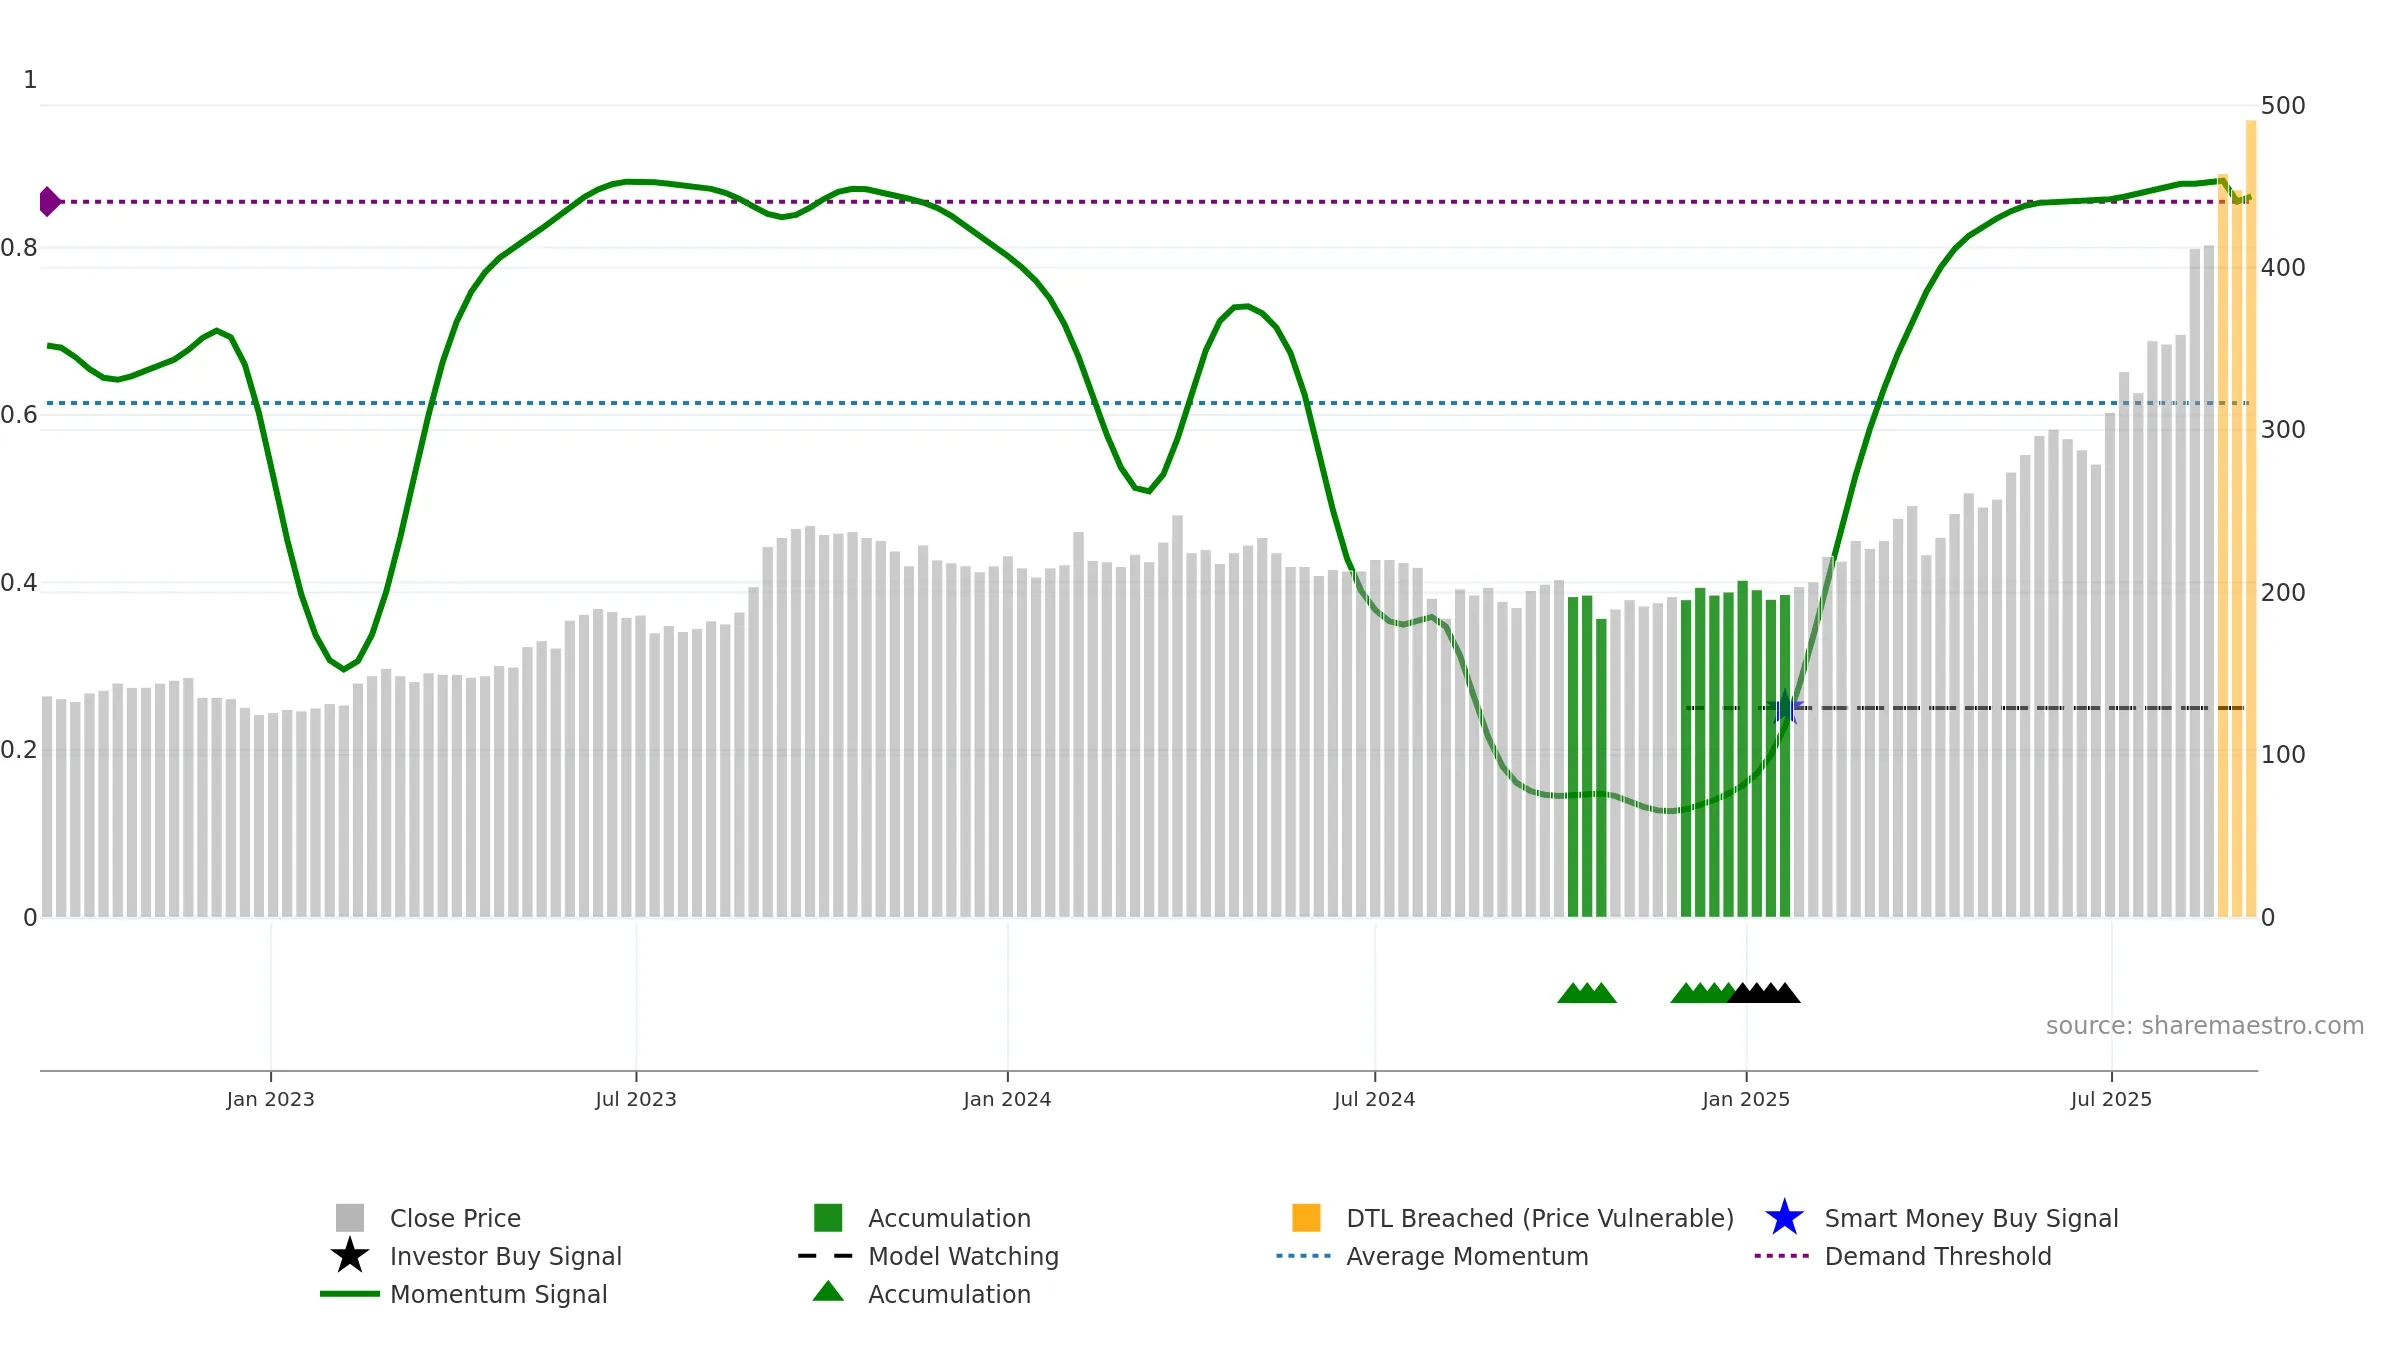Click the green Accumulation triangle legend icon
The image size is (2400, 1350).
coord(828,1291)
